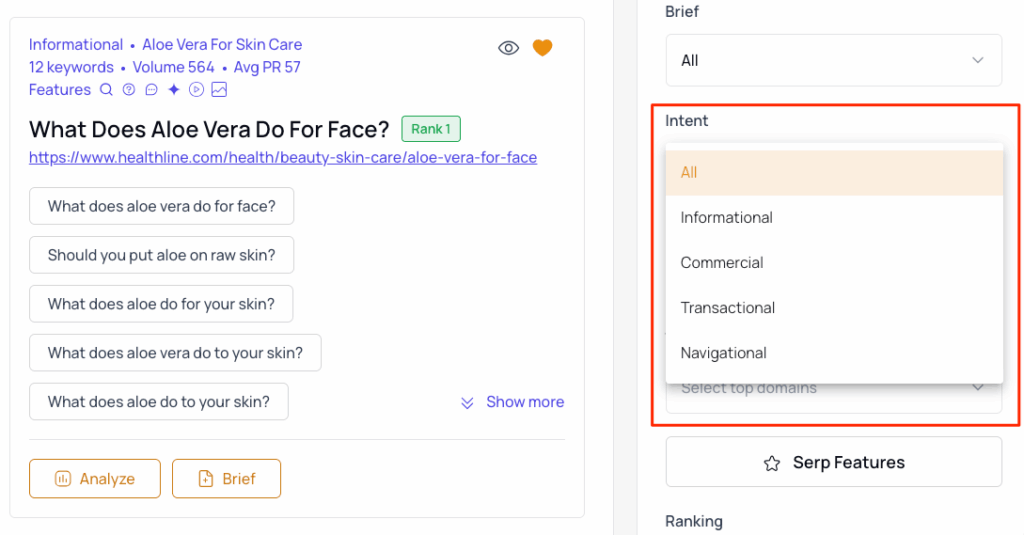Click the Analyze button
This screenshot has width=1024, height=535.
tap(95, 479)
